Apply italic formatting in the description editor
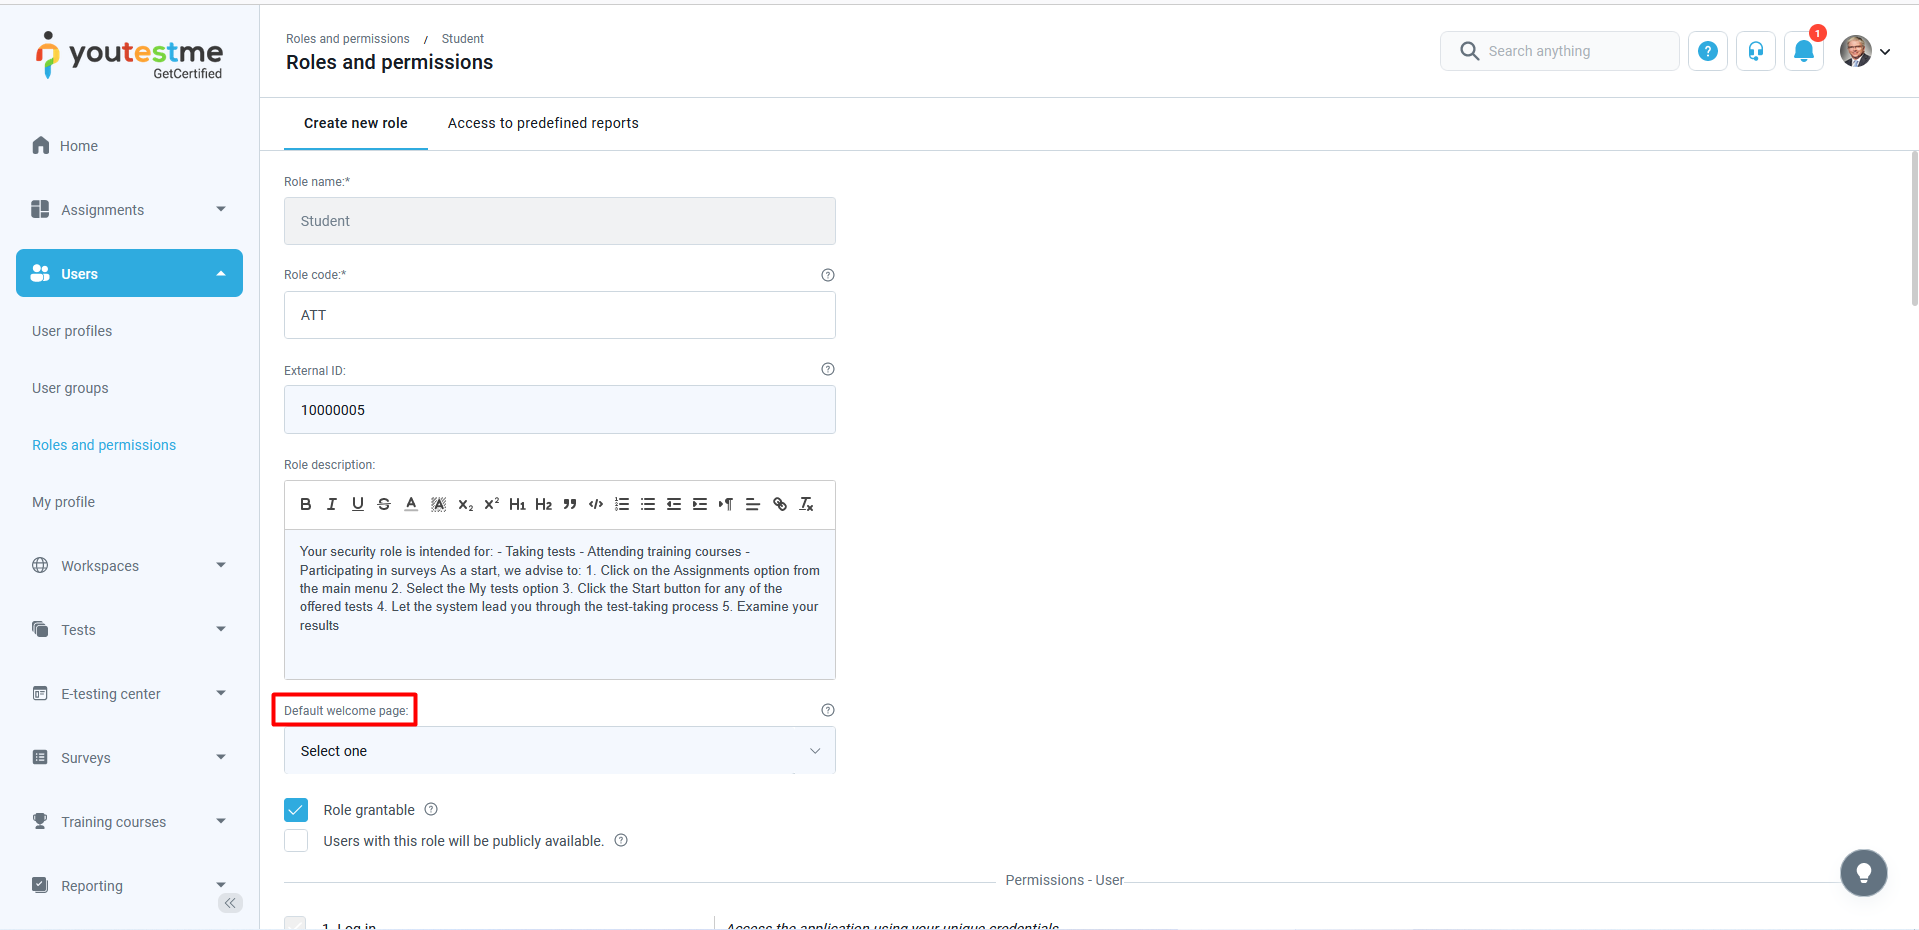Image resolution: width=1919 pixels, height=930 pixels. 332,504
